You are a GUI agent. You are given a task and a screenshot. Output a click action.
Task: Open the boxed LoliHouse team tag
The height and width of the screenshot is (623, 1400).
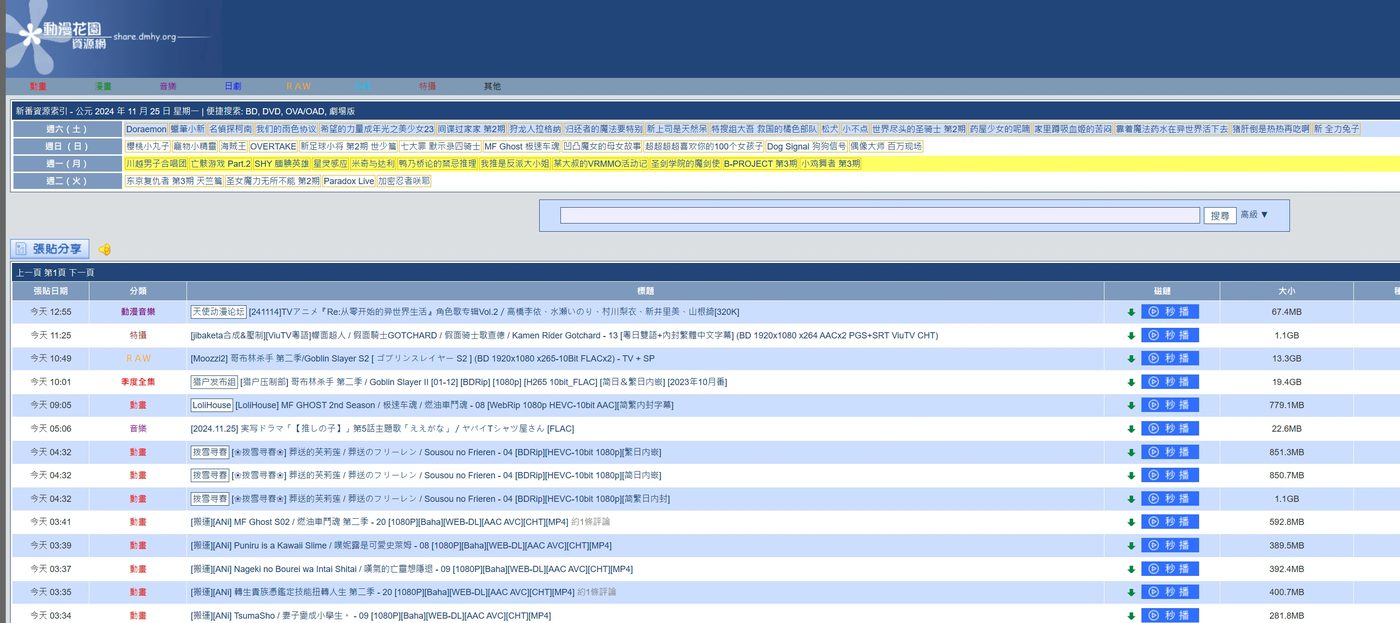coord(211,405)
